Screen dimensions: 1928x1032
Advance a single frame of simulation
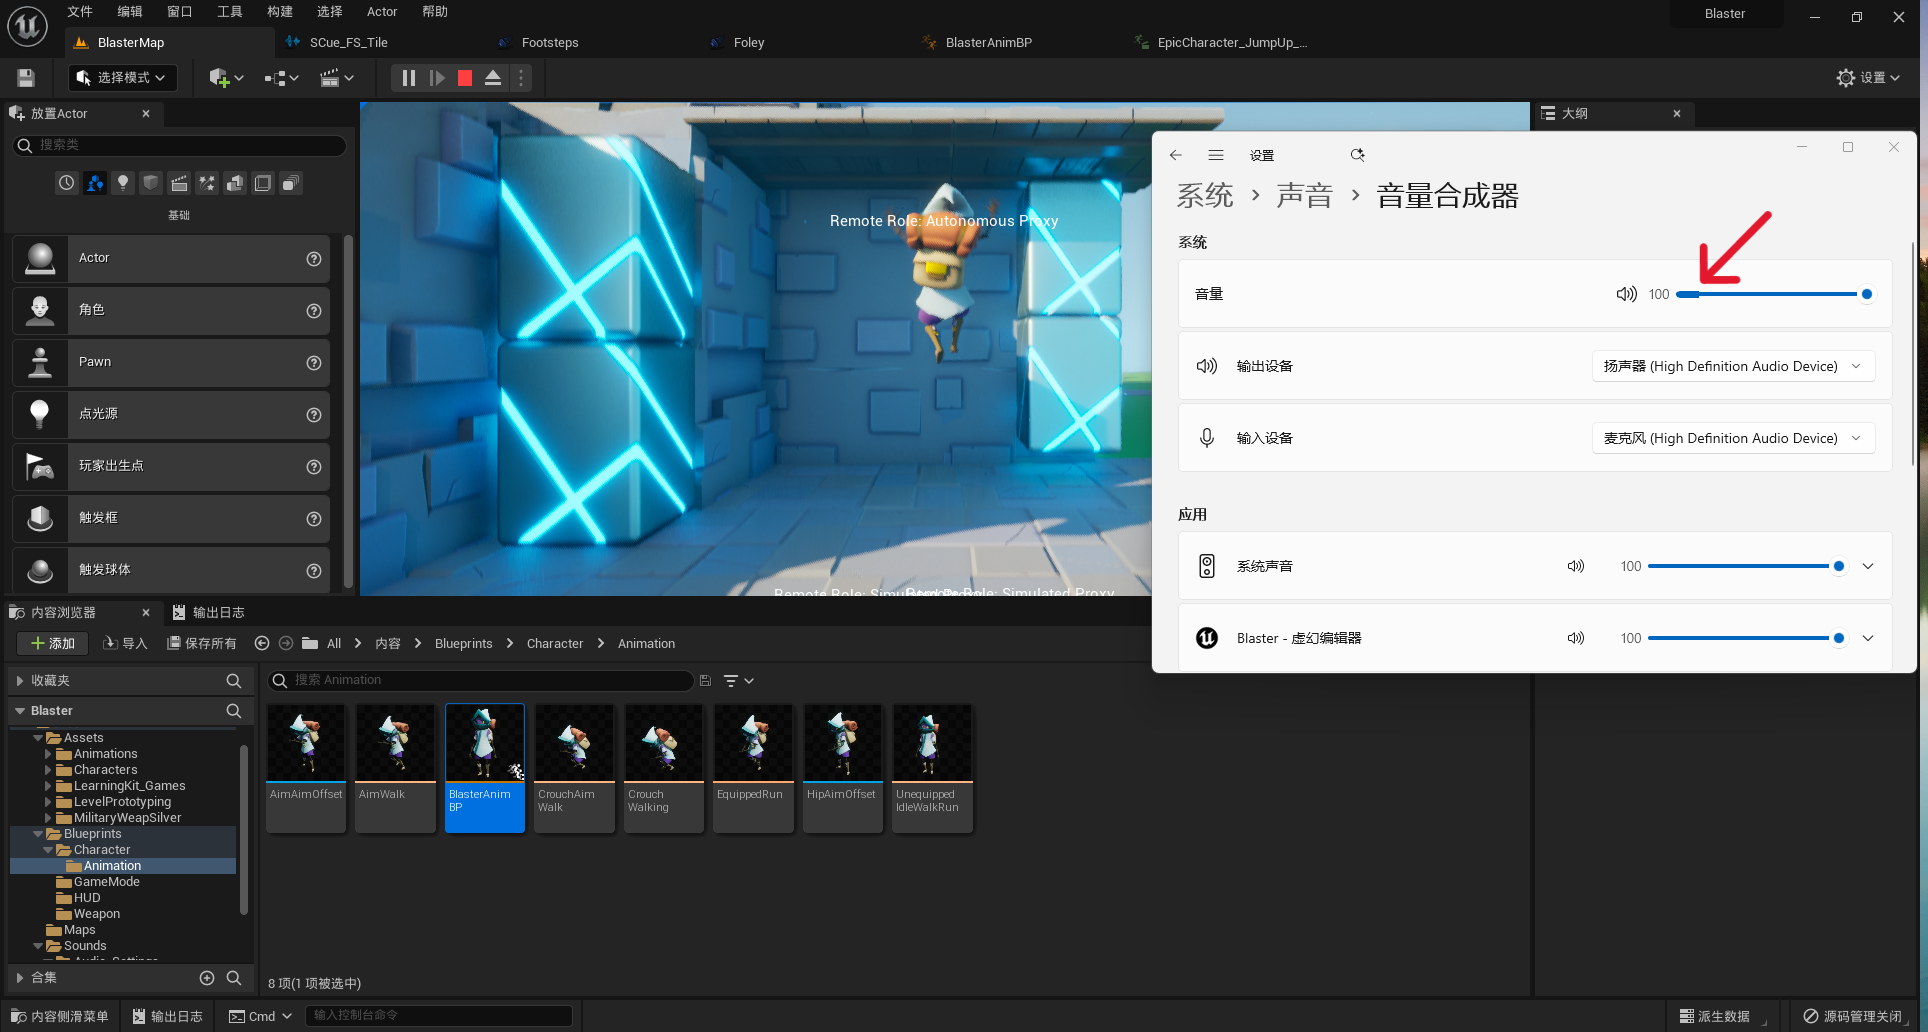[x=437, y=78]
